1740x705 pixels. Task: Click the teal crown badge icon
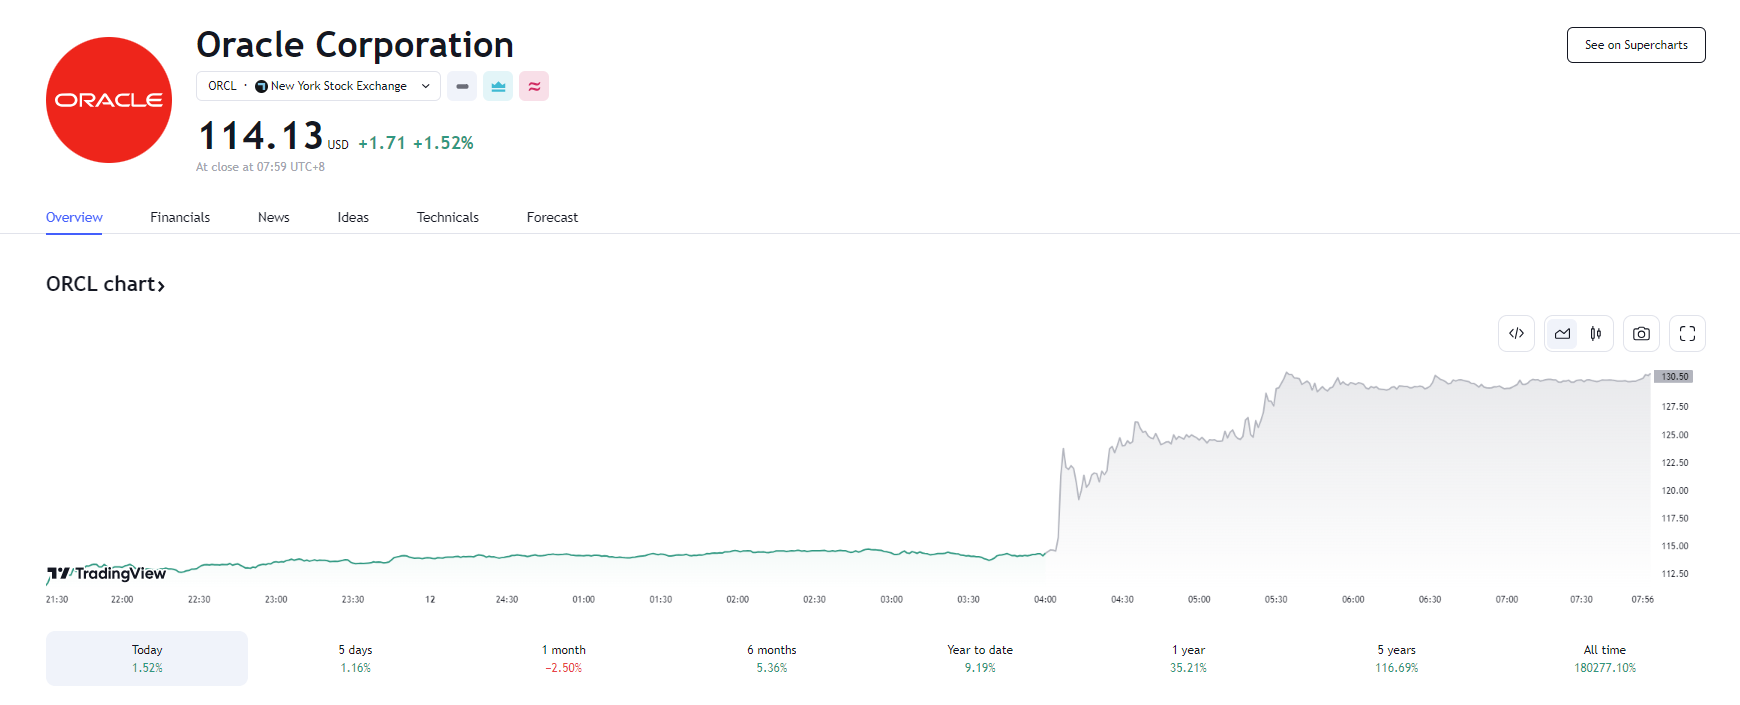pos(498,86)
